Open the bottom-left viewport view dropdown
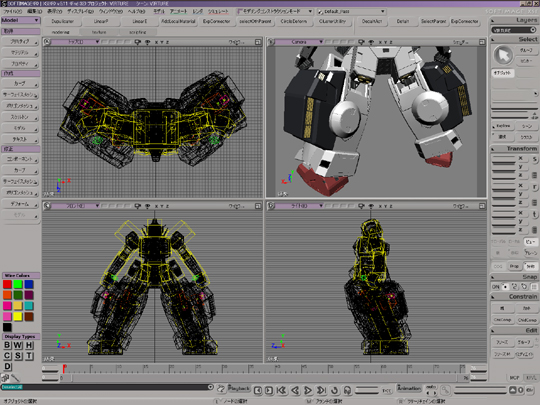This screenshot has height=405, width=540. 75,206
